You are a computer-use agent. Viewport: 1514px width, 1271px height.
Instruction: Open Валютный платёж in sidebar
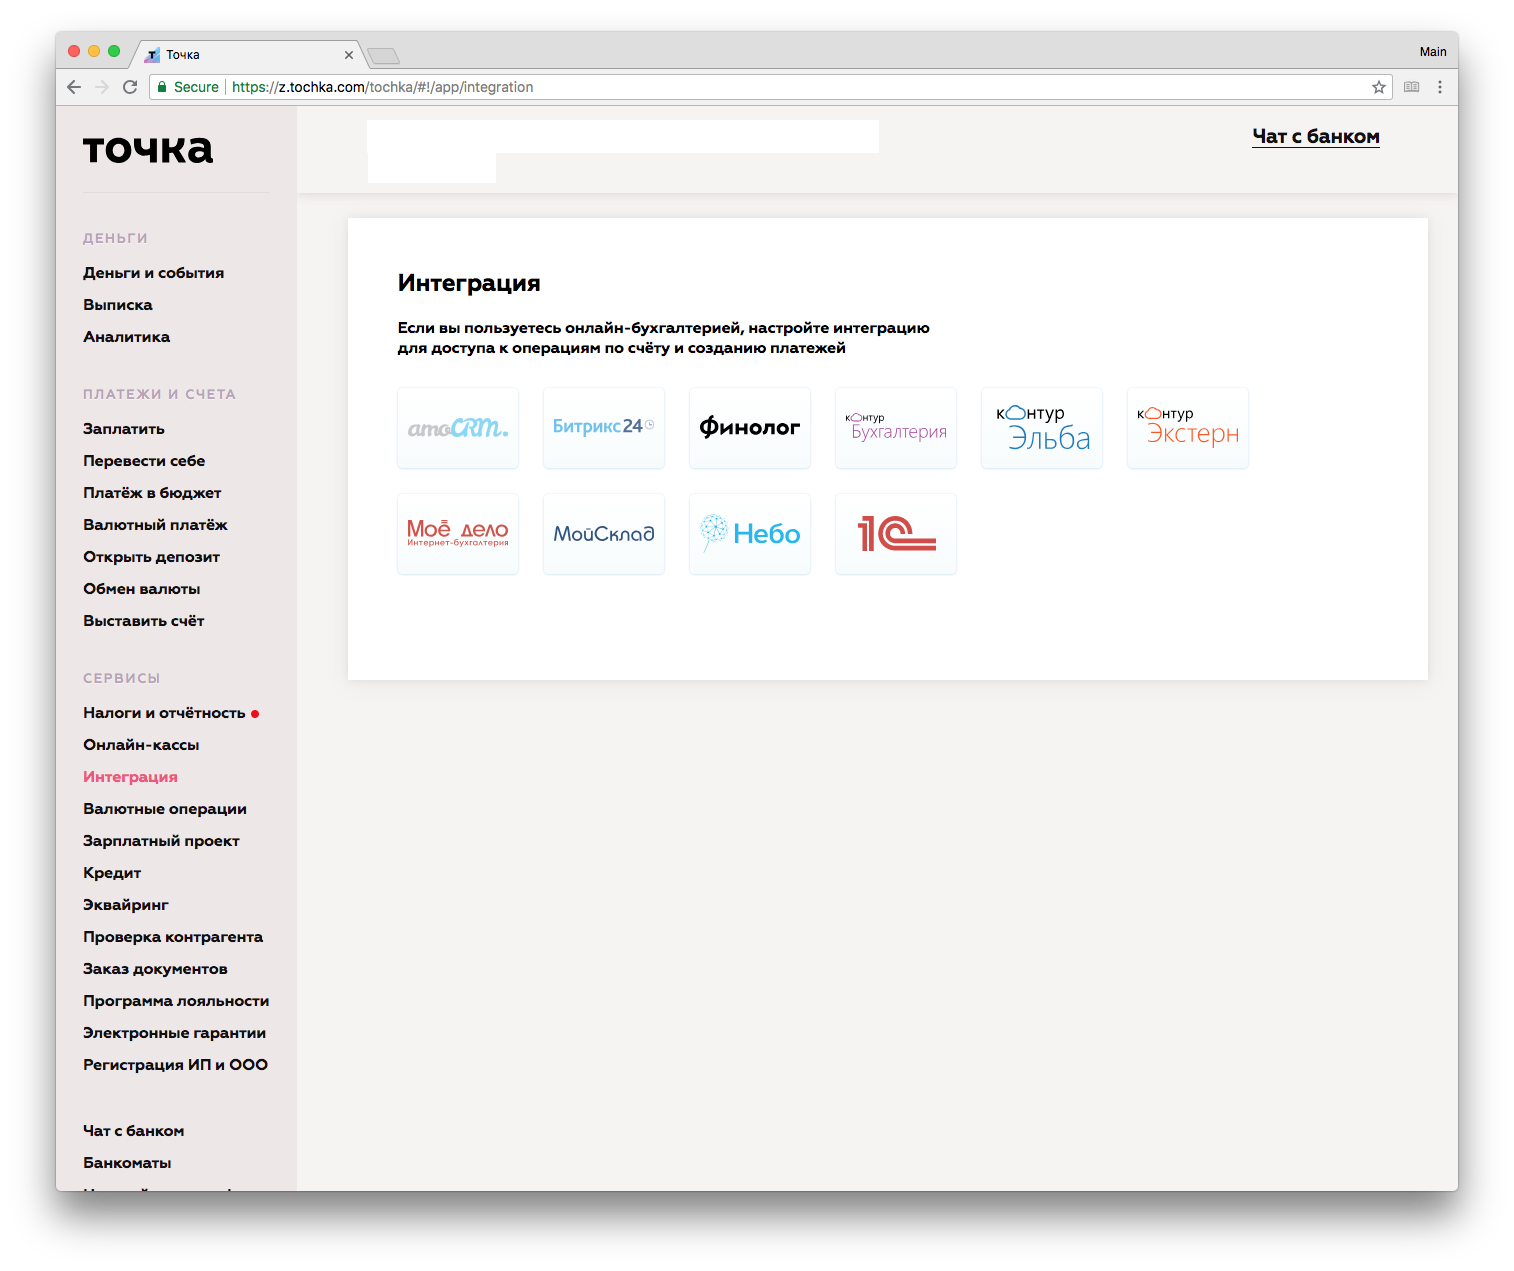point(155,525)
